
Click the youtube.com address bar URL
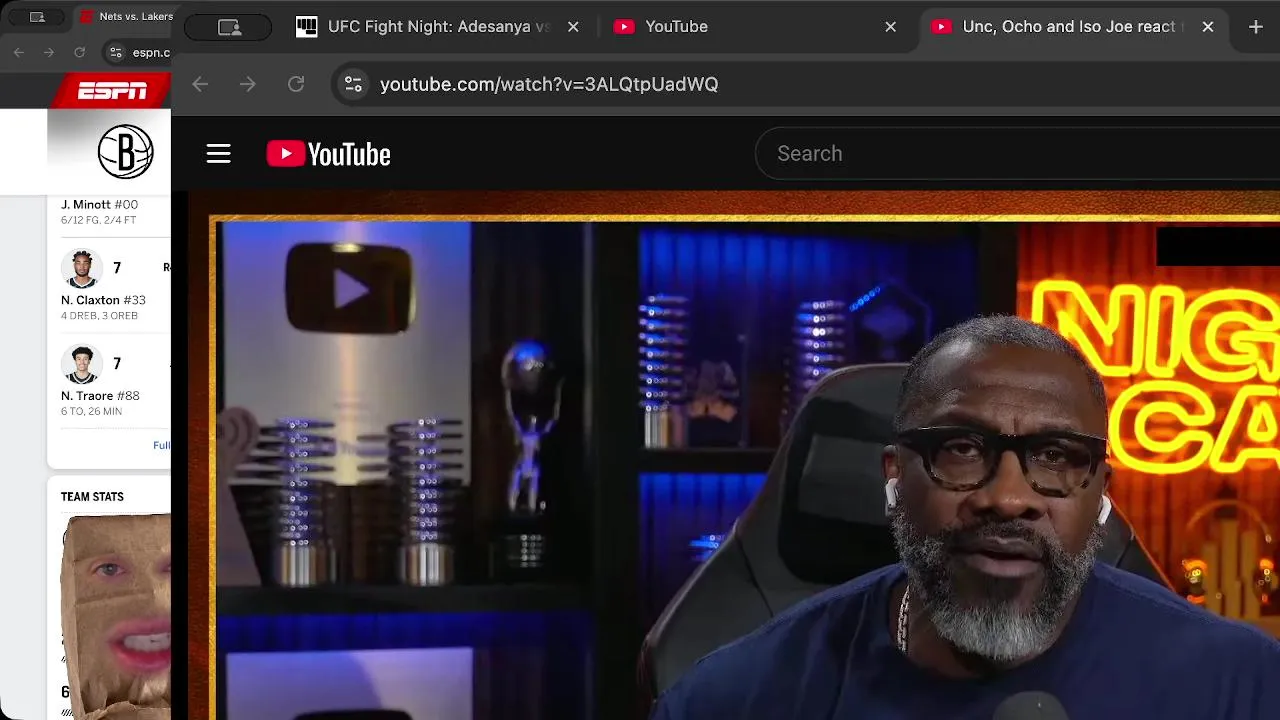(549, 85)
